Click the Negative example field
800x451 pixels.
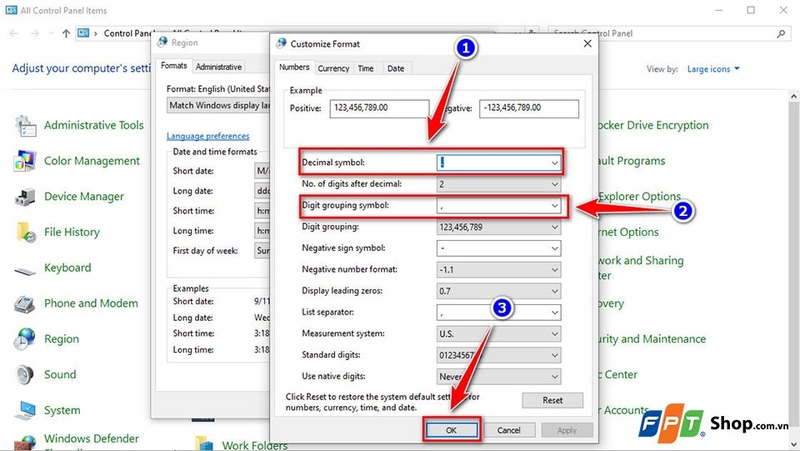[529, 109]
